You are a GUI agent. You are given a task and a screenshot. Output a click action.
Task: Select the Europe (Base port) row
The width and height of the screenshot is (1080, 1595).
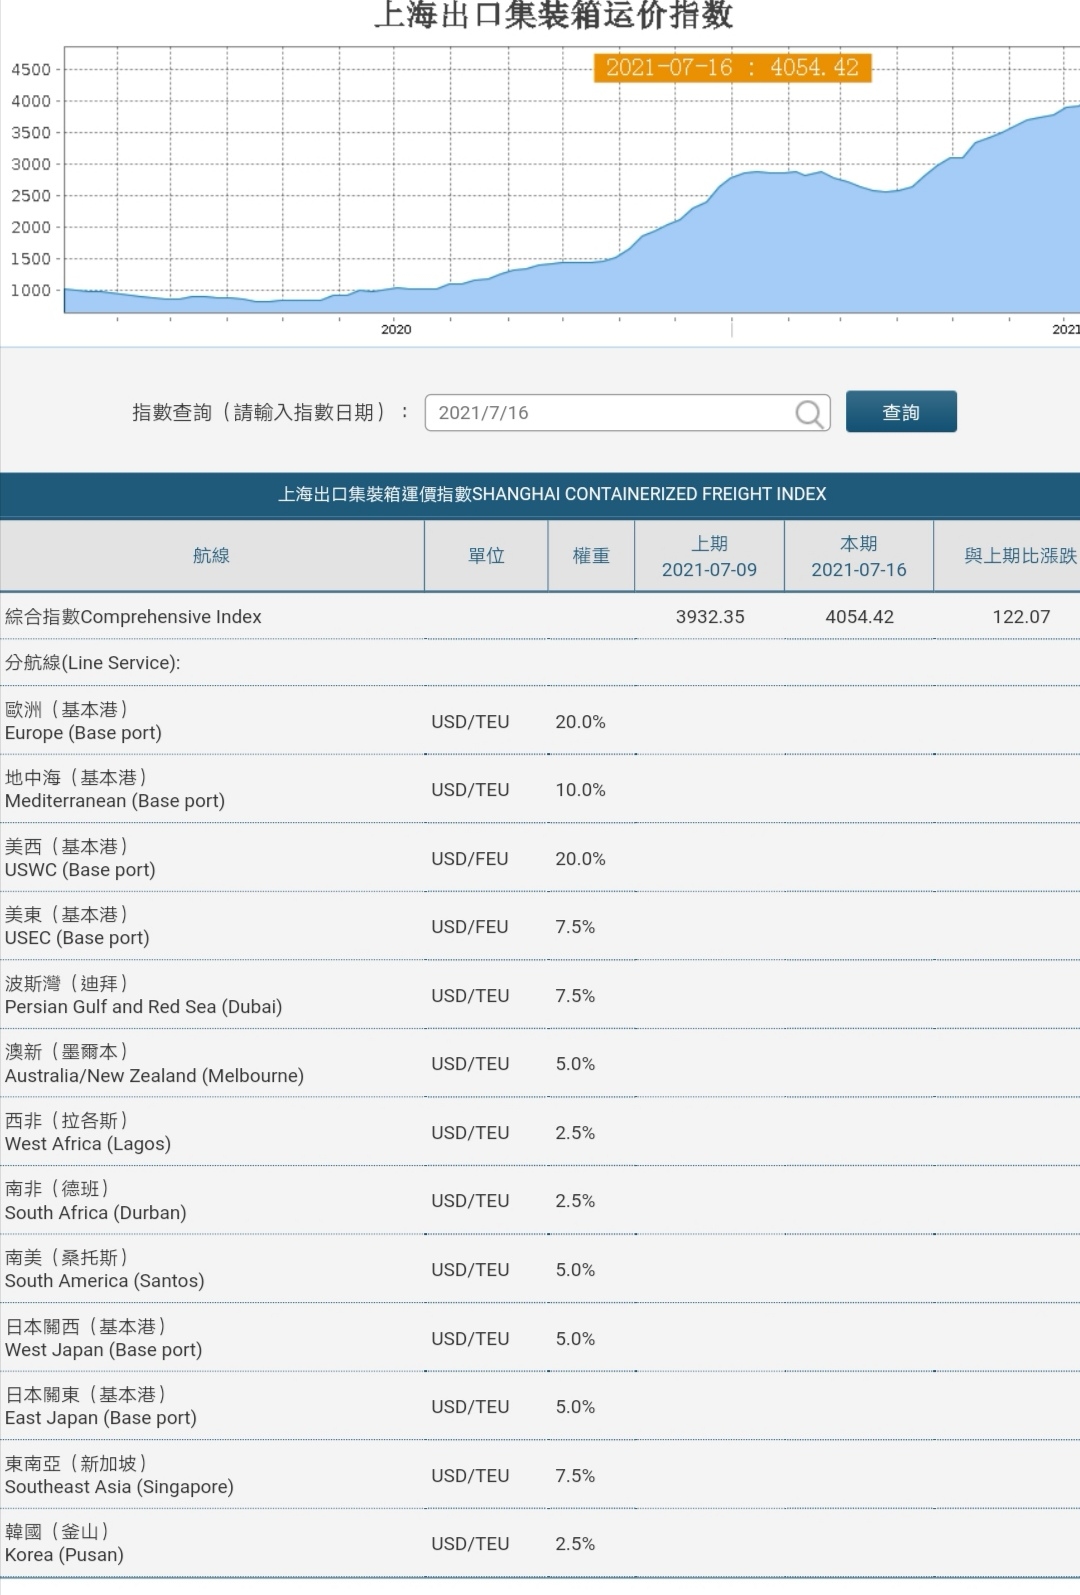pos(83,722)
